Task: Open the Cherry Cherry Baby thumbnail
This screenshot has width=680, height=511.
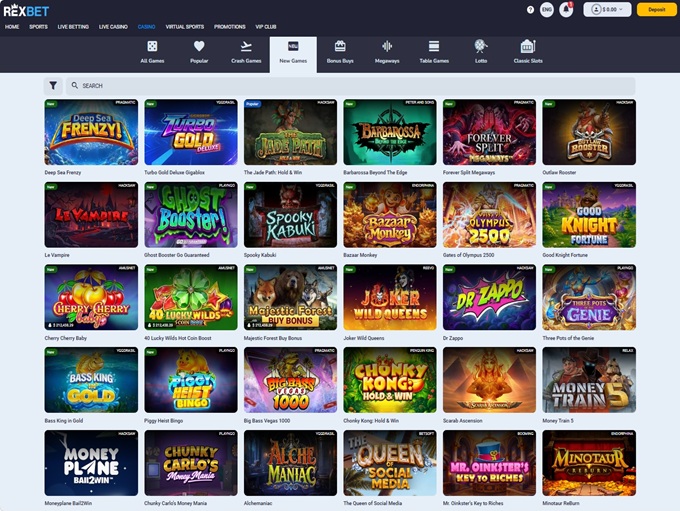Action: [x=91, y=298]
